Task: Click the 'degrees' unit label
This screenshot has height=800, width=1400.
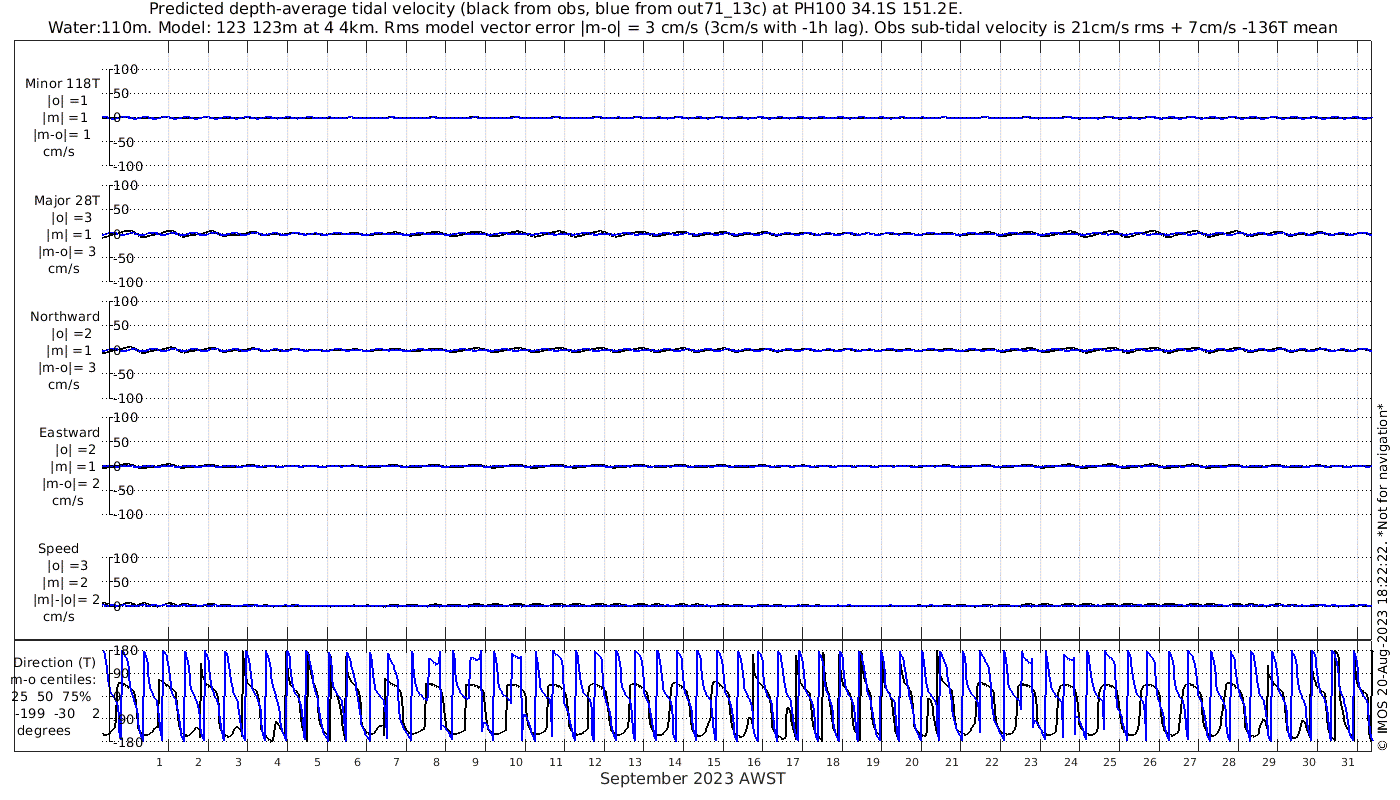Action: click(x=44, y=730)
